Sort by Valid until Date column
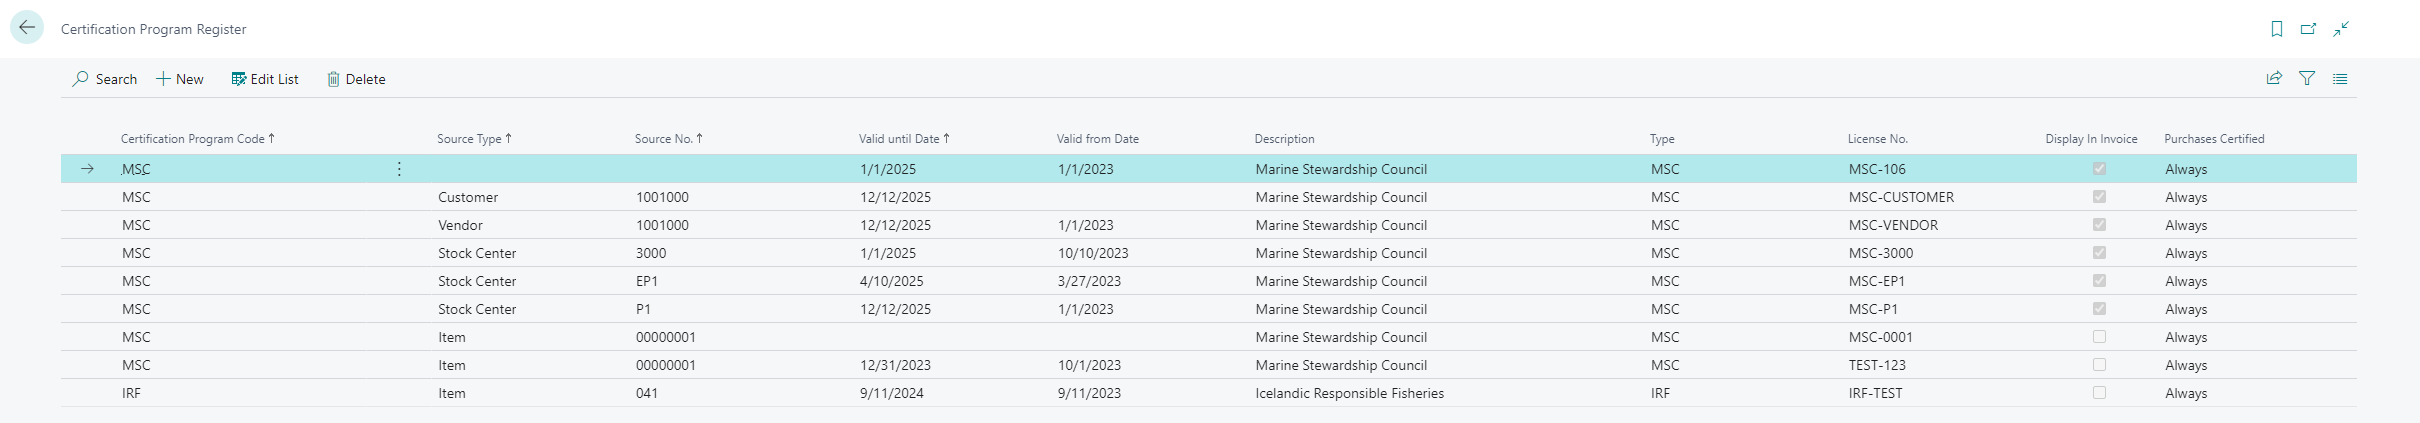Image resolution: width=2420 pixels, height=423 pixels. pyautogui.click(x=899, y=139)
